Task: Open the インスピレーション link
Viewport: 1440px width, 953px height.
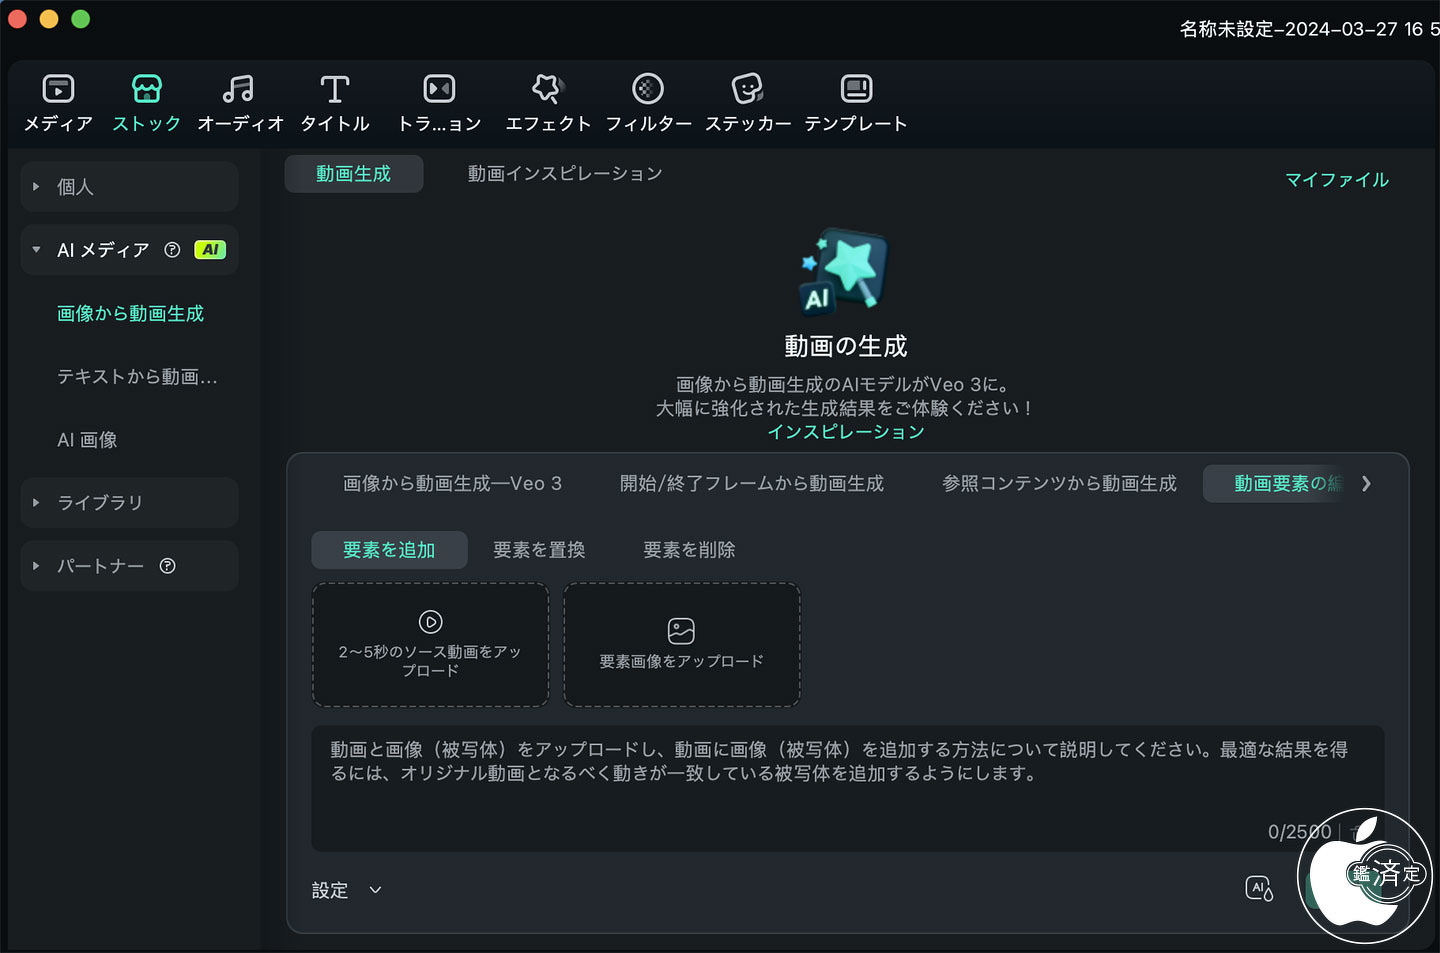Action: (846, 432)
